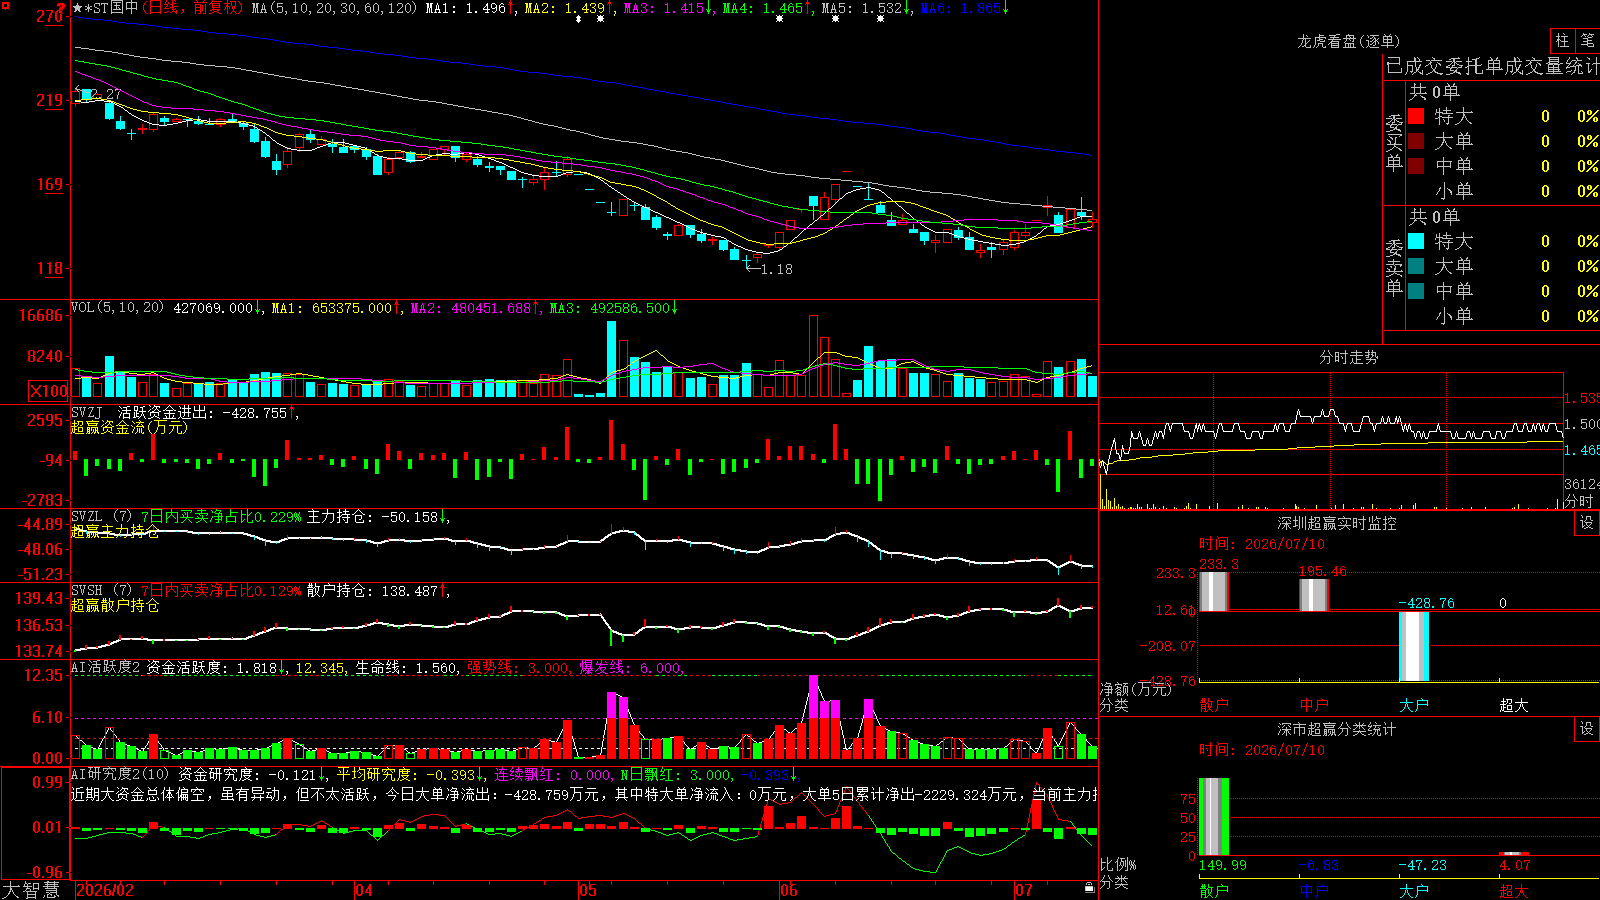1600x900 pixels.
Task: Click the 大户 label in 深市超赢分类统计
Action: pyautogui.click(x=1414, y=890)
